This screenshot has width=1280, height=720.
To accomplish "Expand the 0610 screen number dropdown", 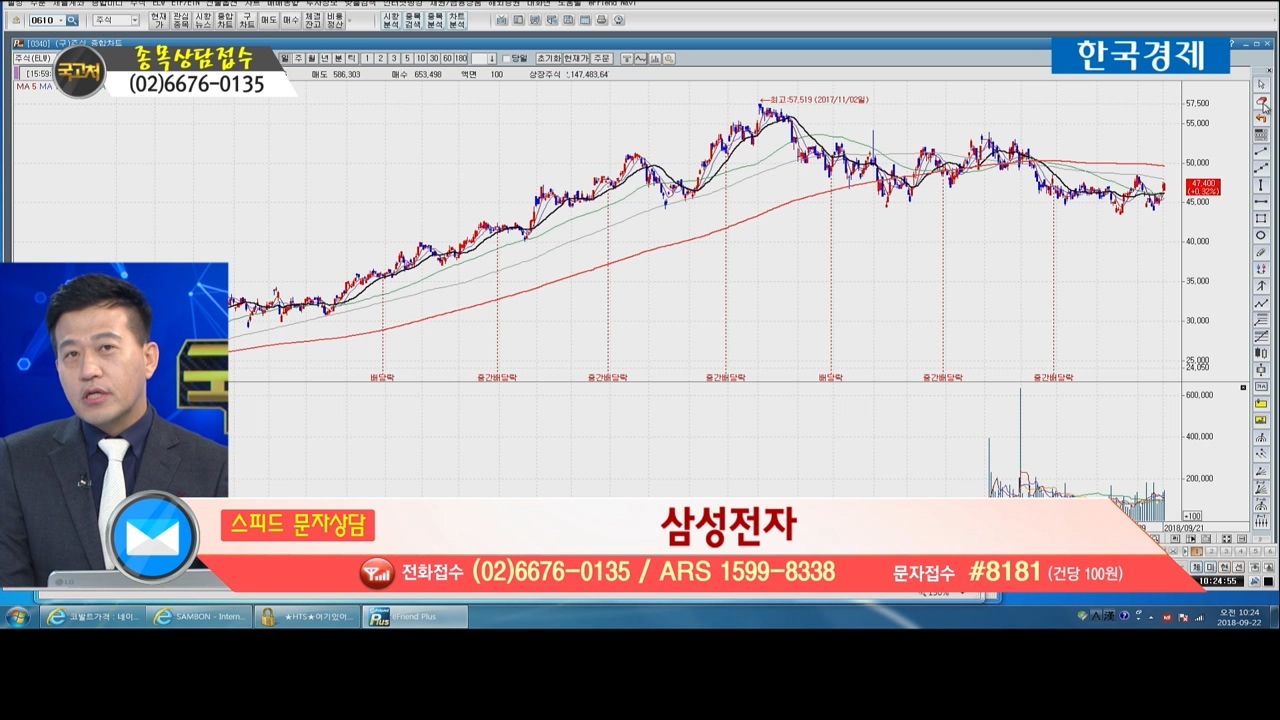I will pyautogui.click(x=60, y=20).
